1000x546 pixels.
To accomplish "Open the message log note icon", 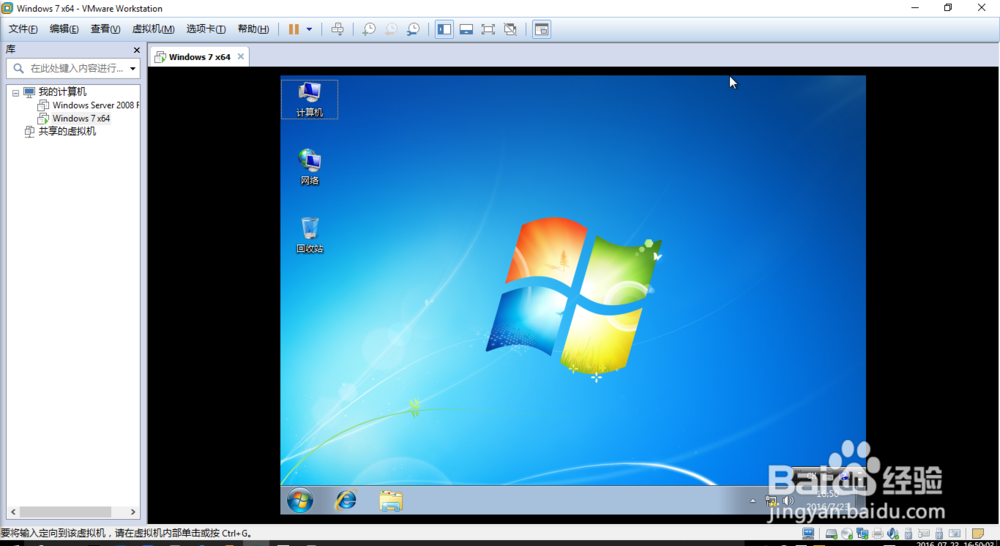I will coord(978,533).
